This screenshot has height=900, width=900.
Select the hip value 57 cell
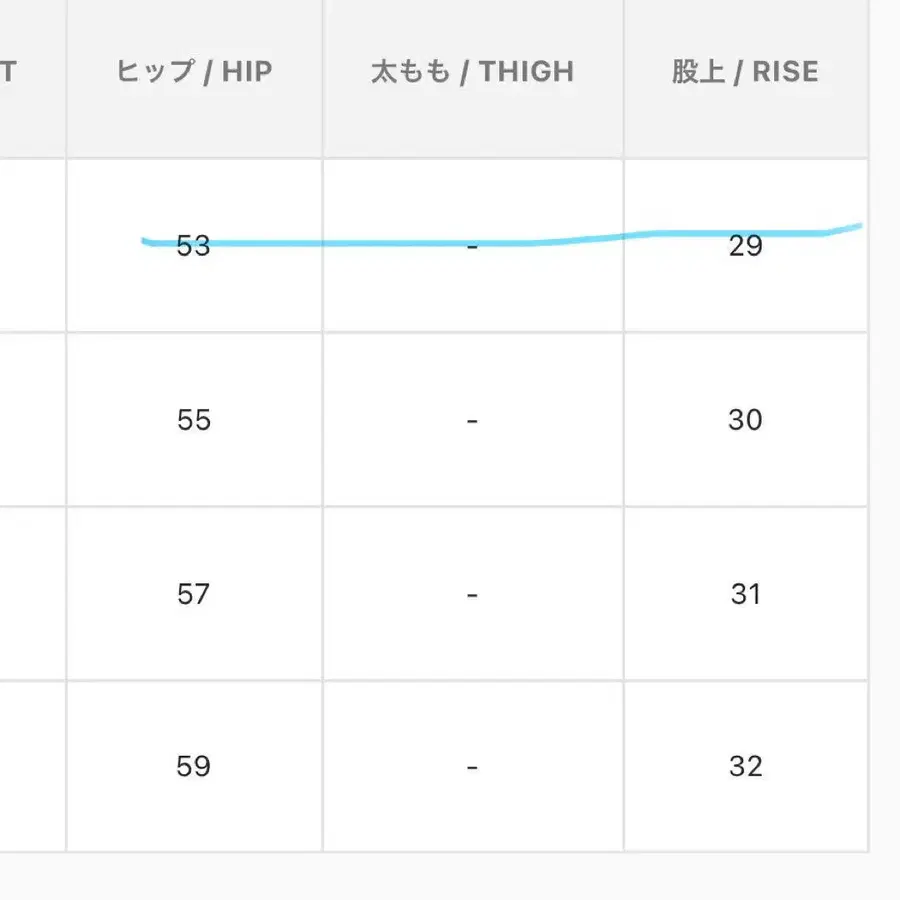click(x=194, y=593)
